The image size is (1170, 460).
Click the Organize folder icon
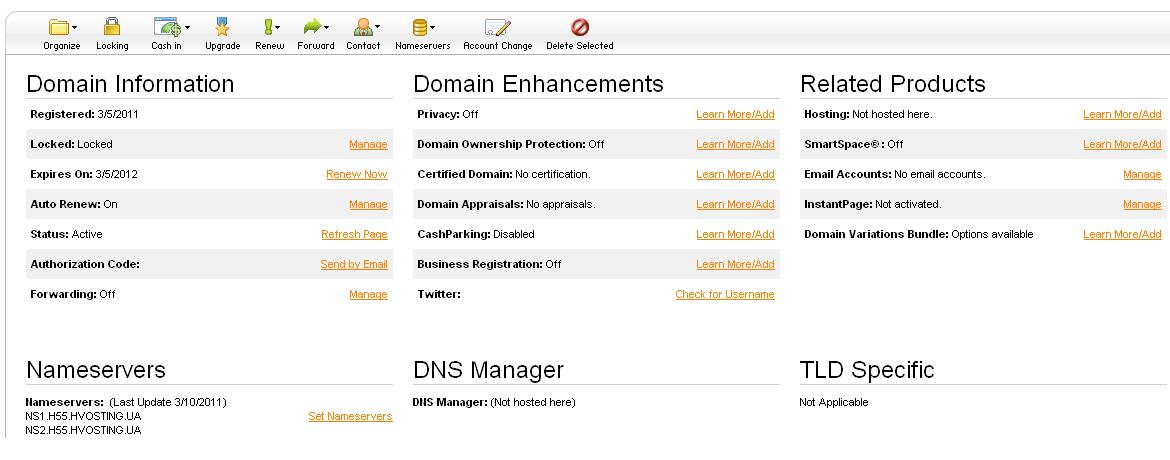click(x=58, y=28)
